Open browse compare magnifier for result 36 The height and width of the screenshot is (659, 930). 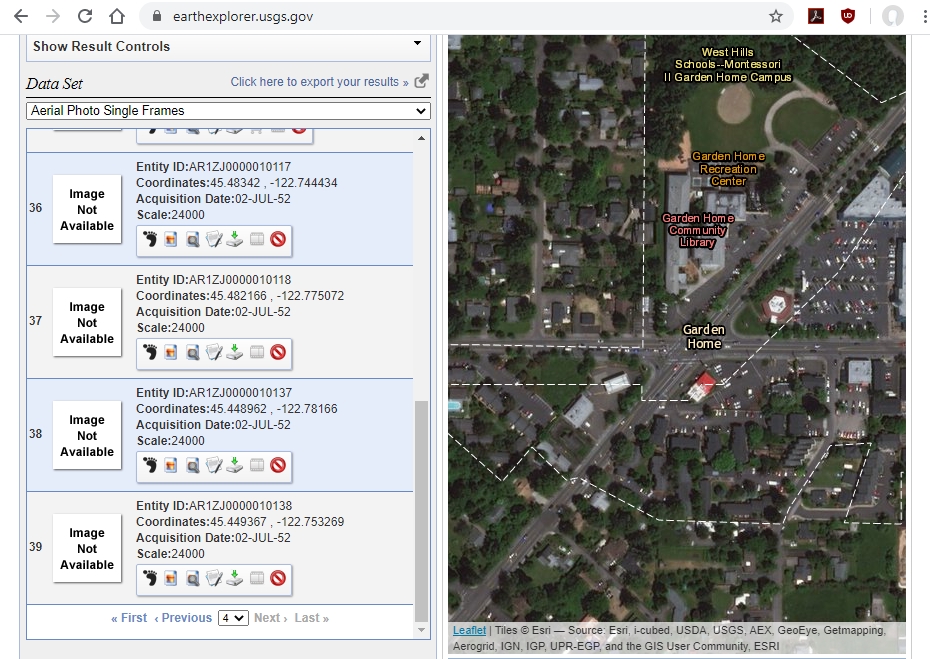tap(192, 240)
